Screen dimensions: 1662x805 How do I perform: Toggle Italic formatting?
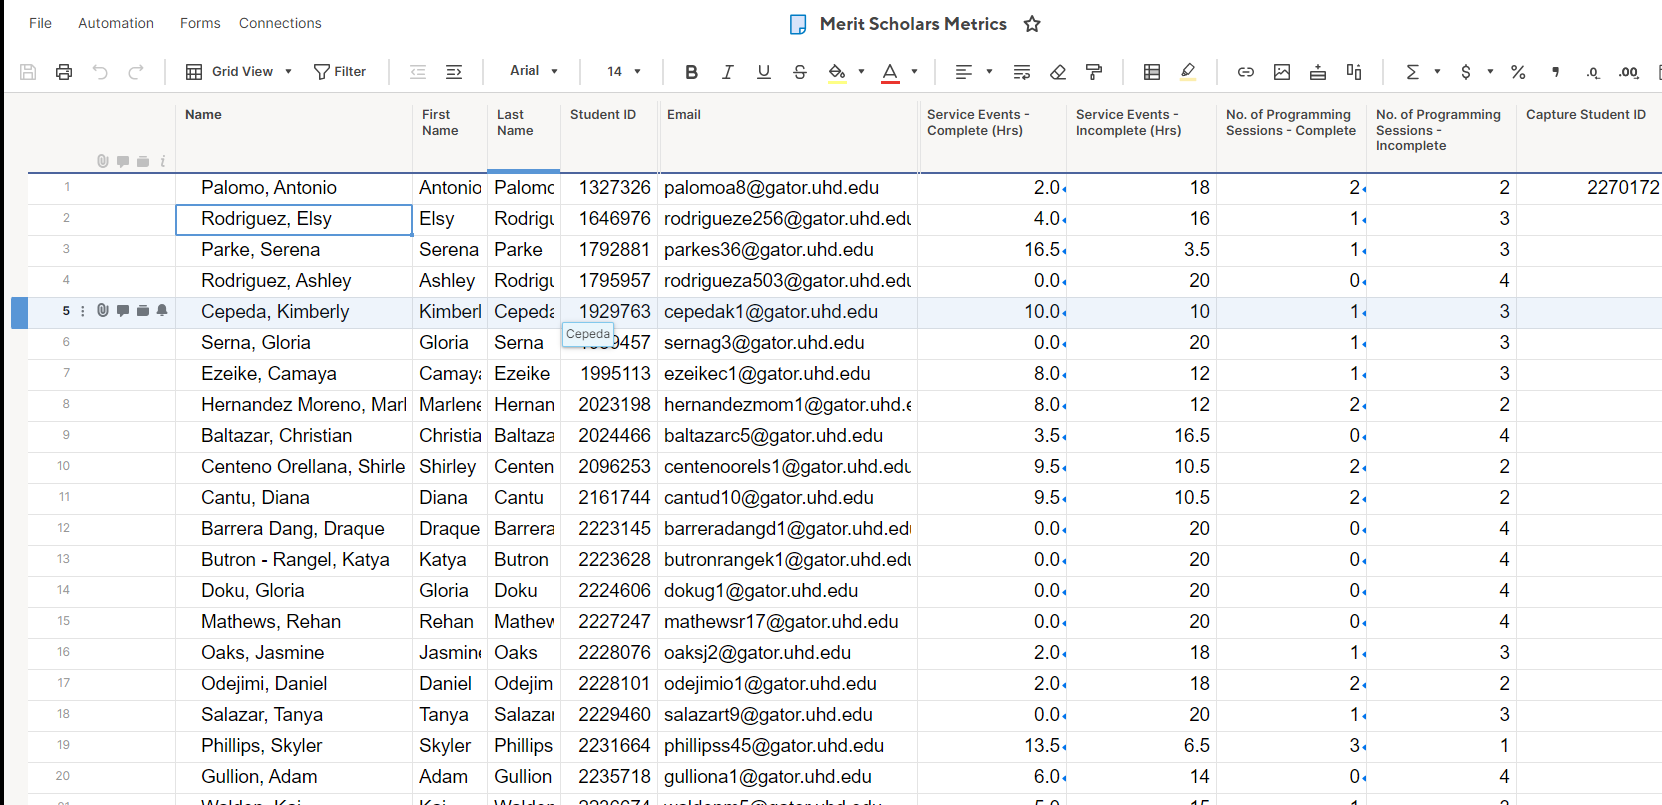pyautogui.click(x=727, y=72)
